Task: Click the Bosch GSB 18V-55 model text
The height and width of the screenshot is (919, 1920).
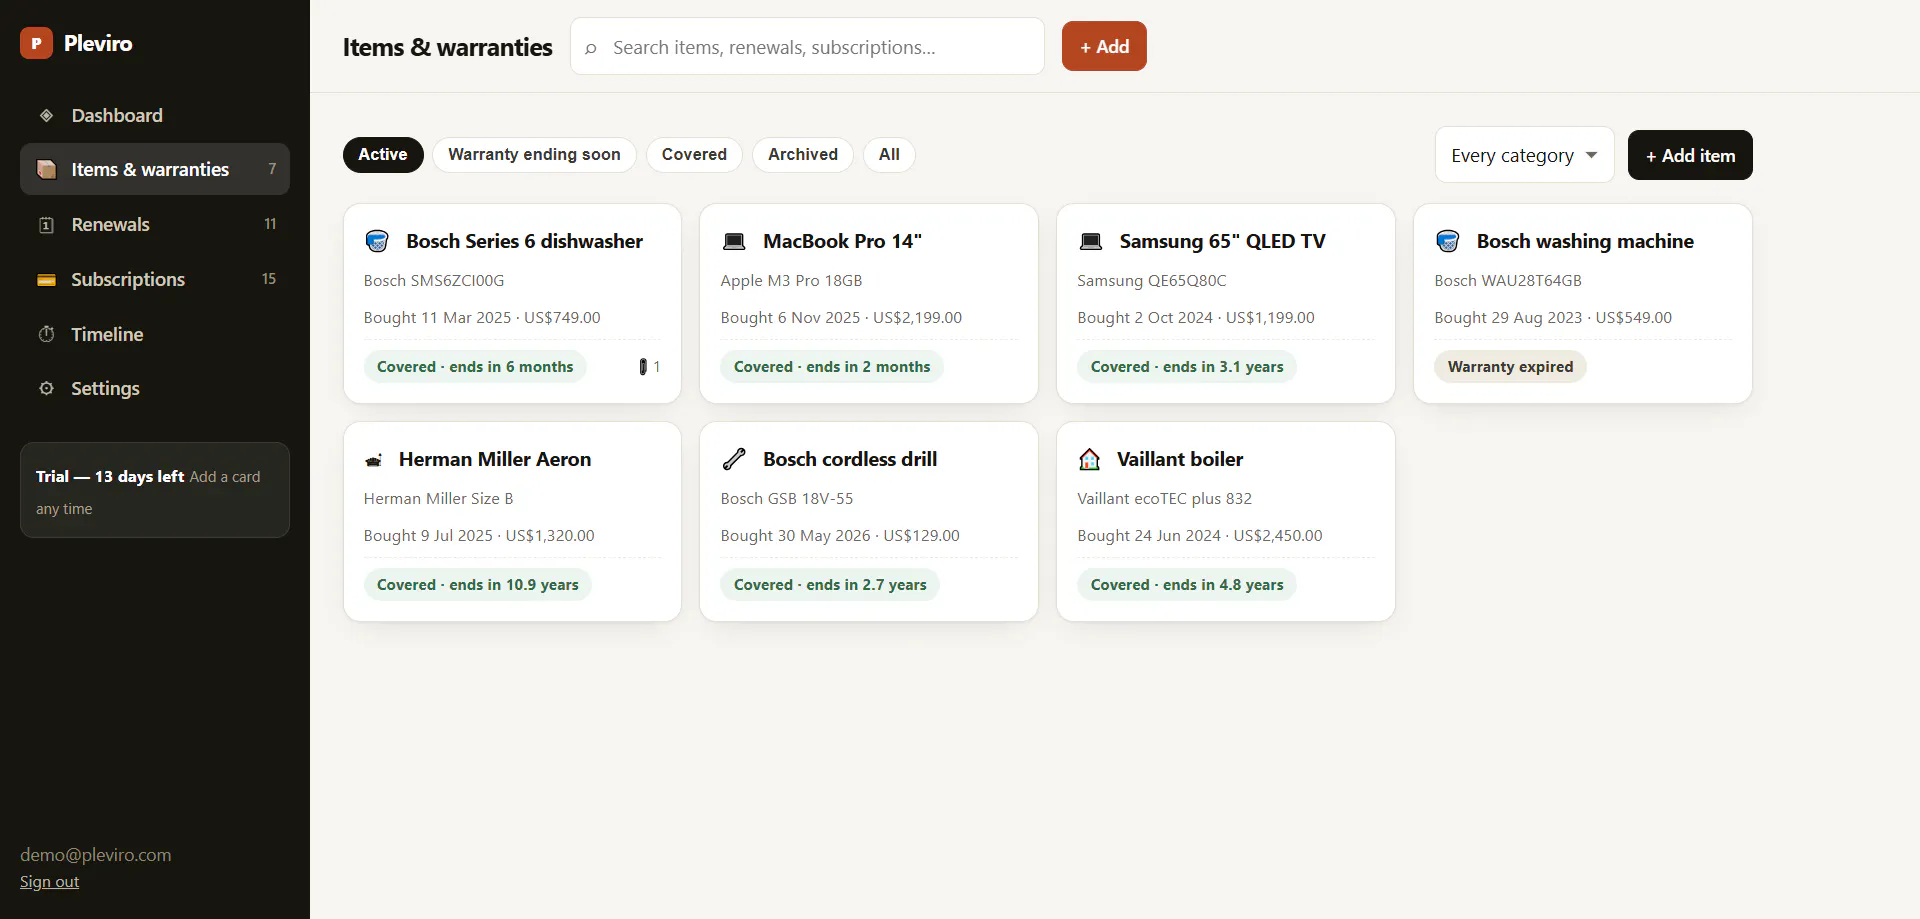Action: (787, 499)
